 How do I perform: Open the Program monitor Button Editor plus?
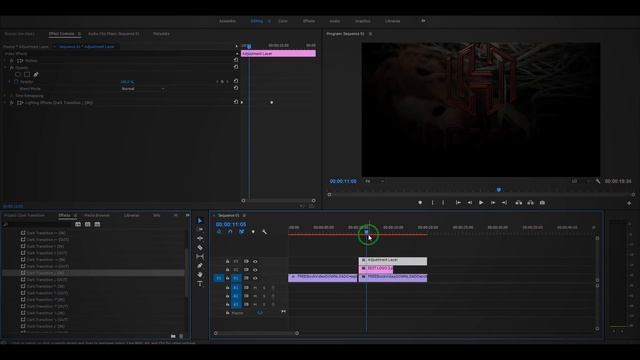coord(629,203)
